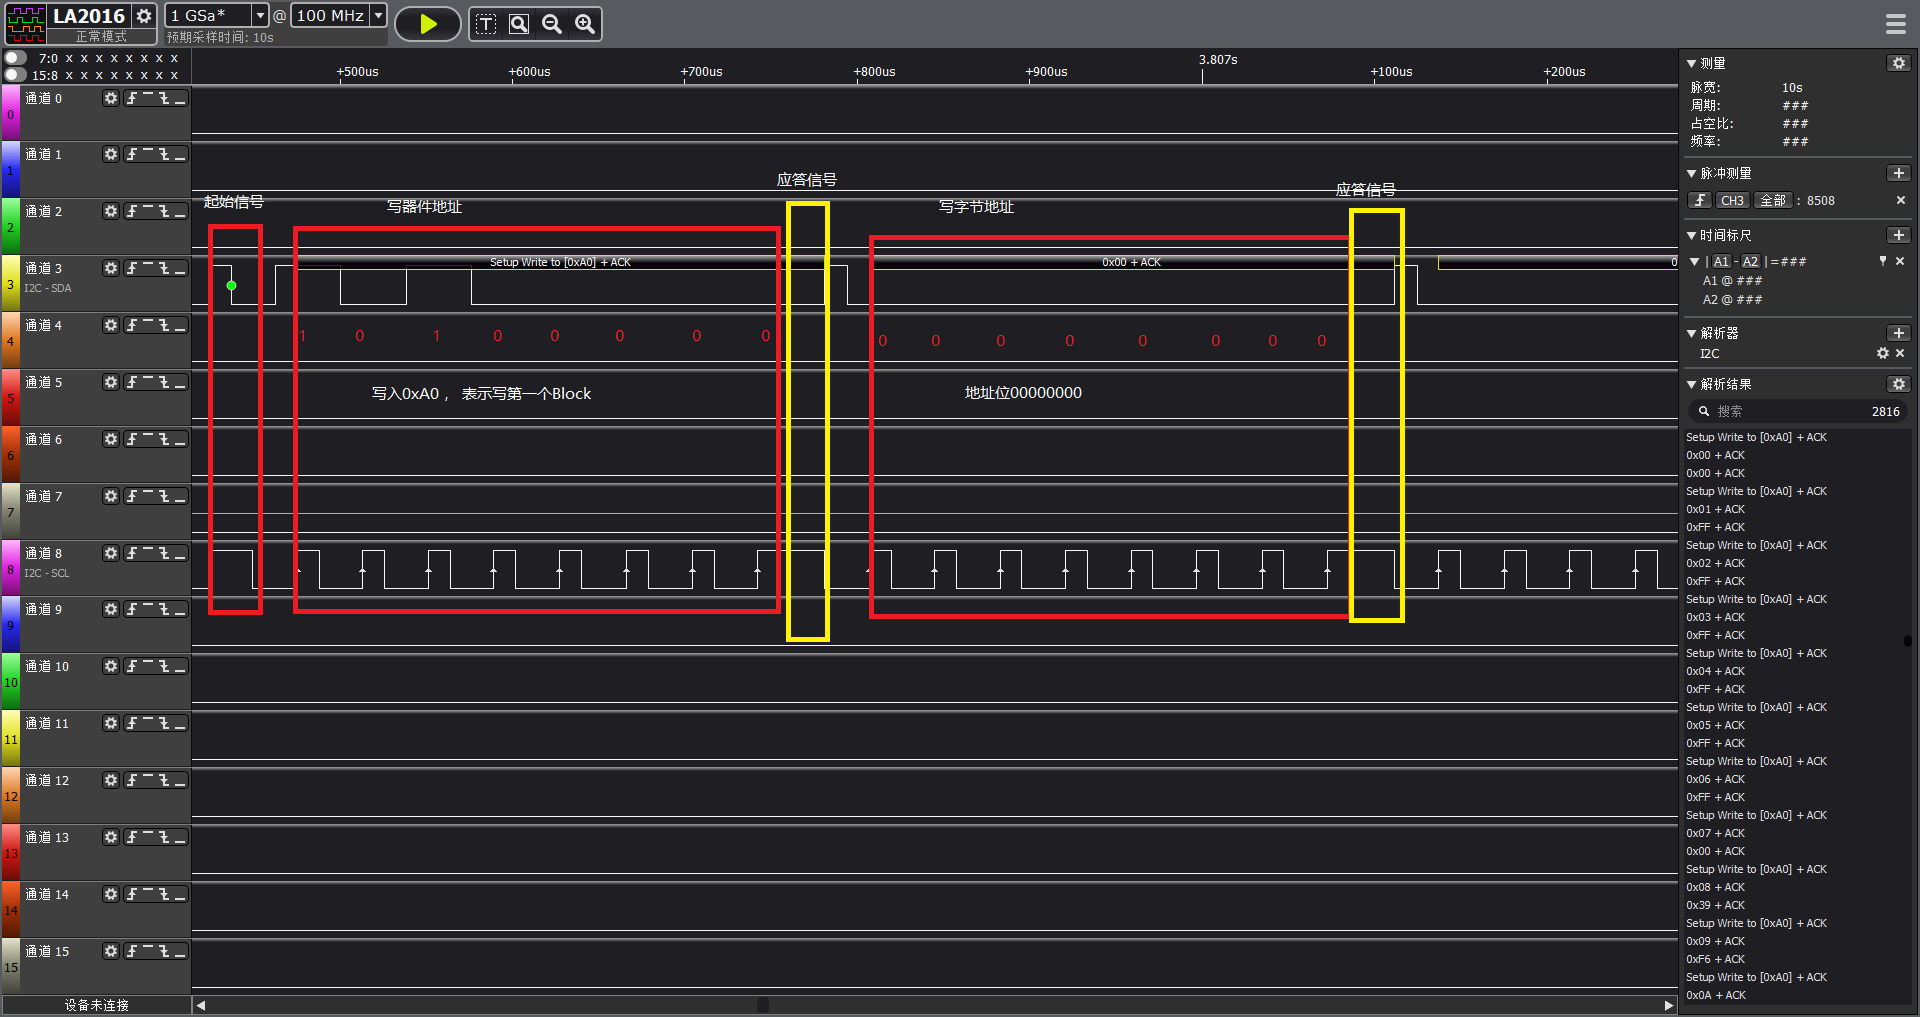Image resolution: width=1920 pixels, height=1017 pixels.
Task: Click the 全部 range button
Action: (1772, 200)
